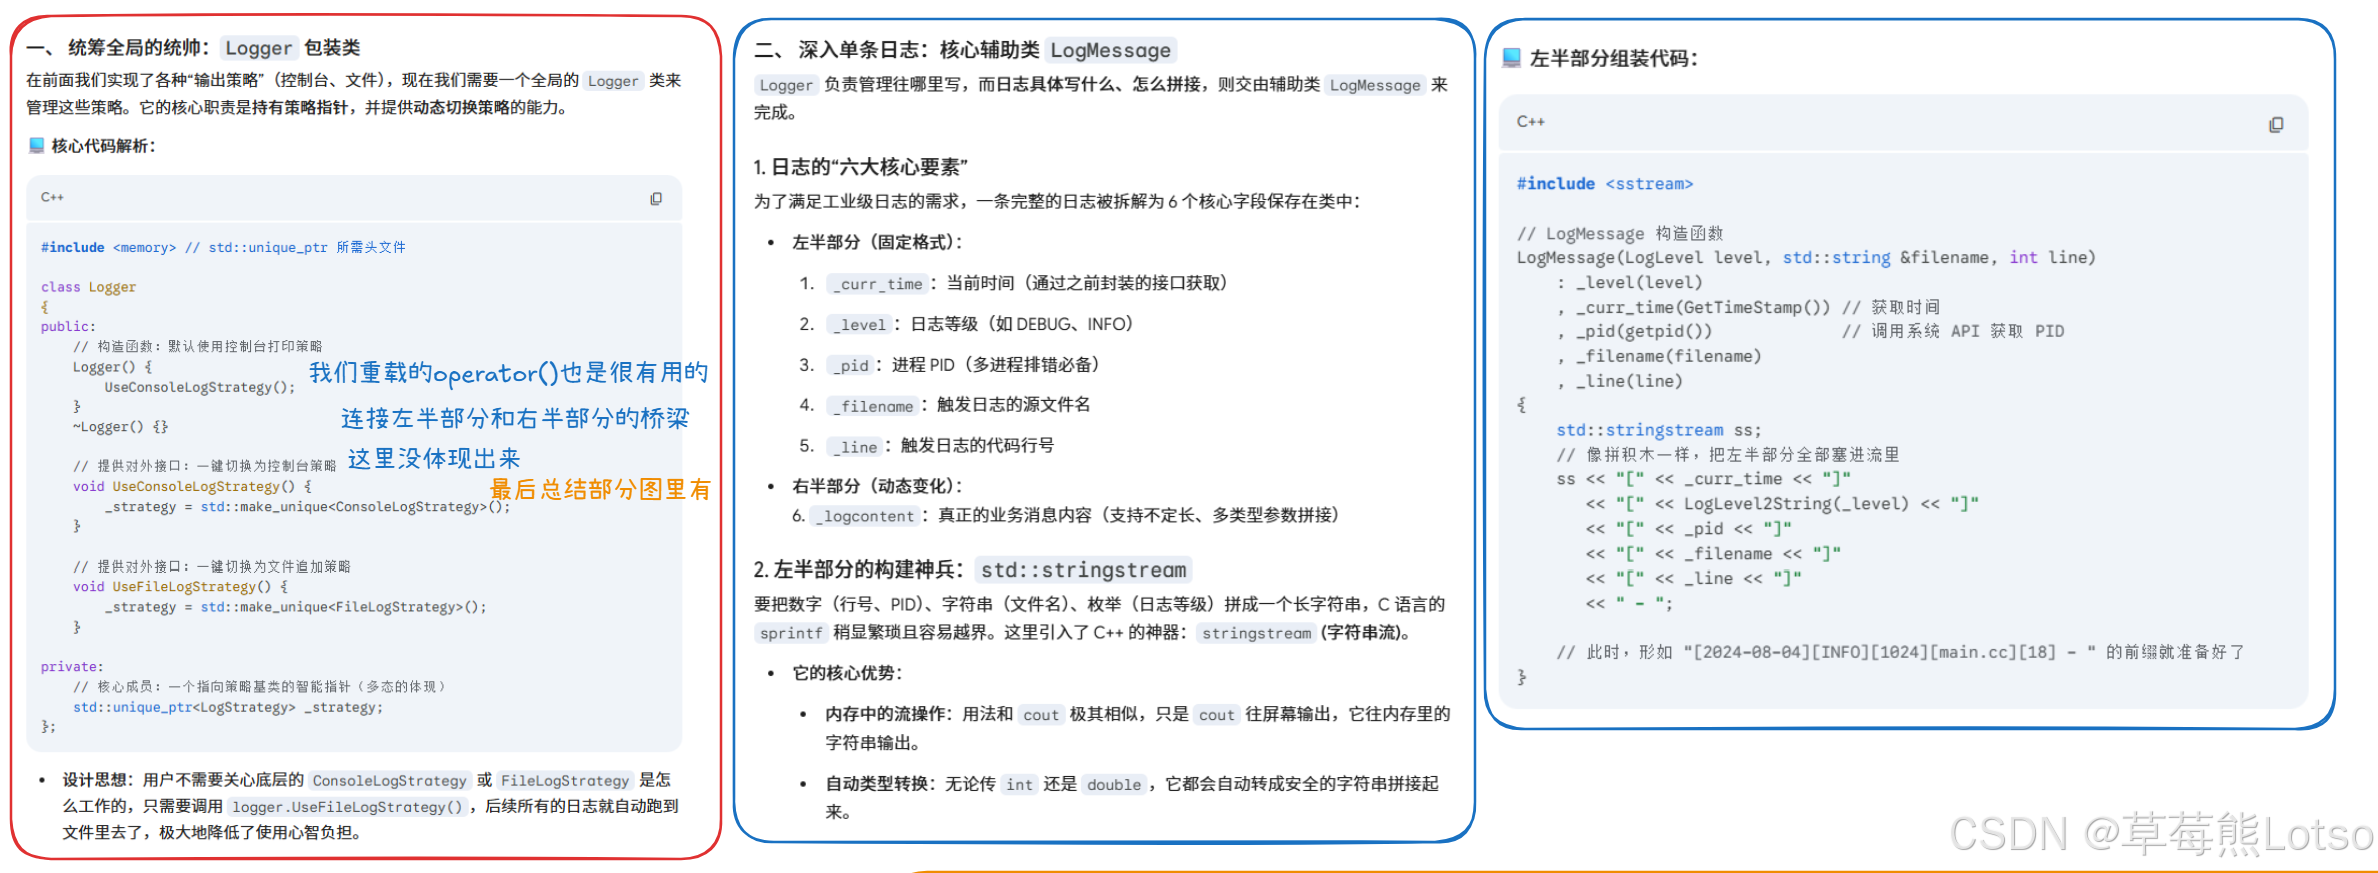
Task: Click std::unique_ptr<LogStrategy> _strategy member line
Action: coord(228,707)
